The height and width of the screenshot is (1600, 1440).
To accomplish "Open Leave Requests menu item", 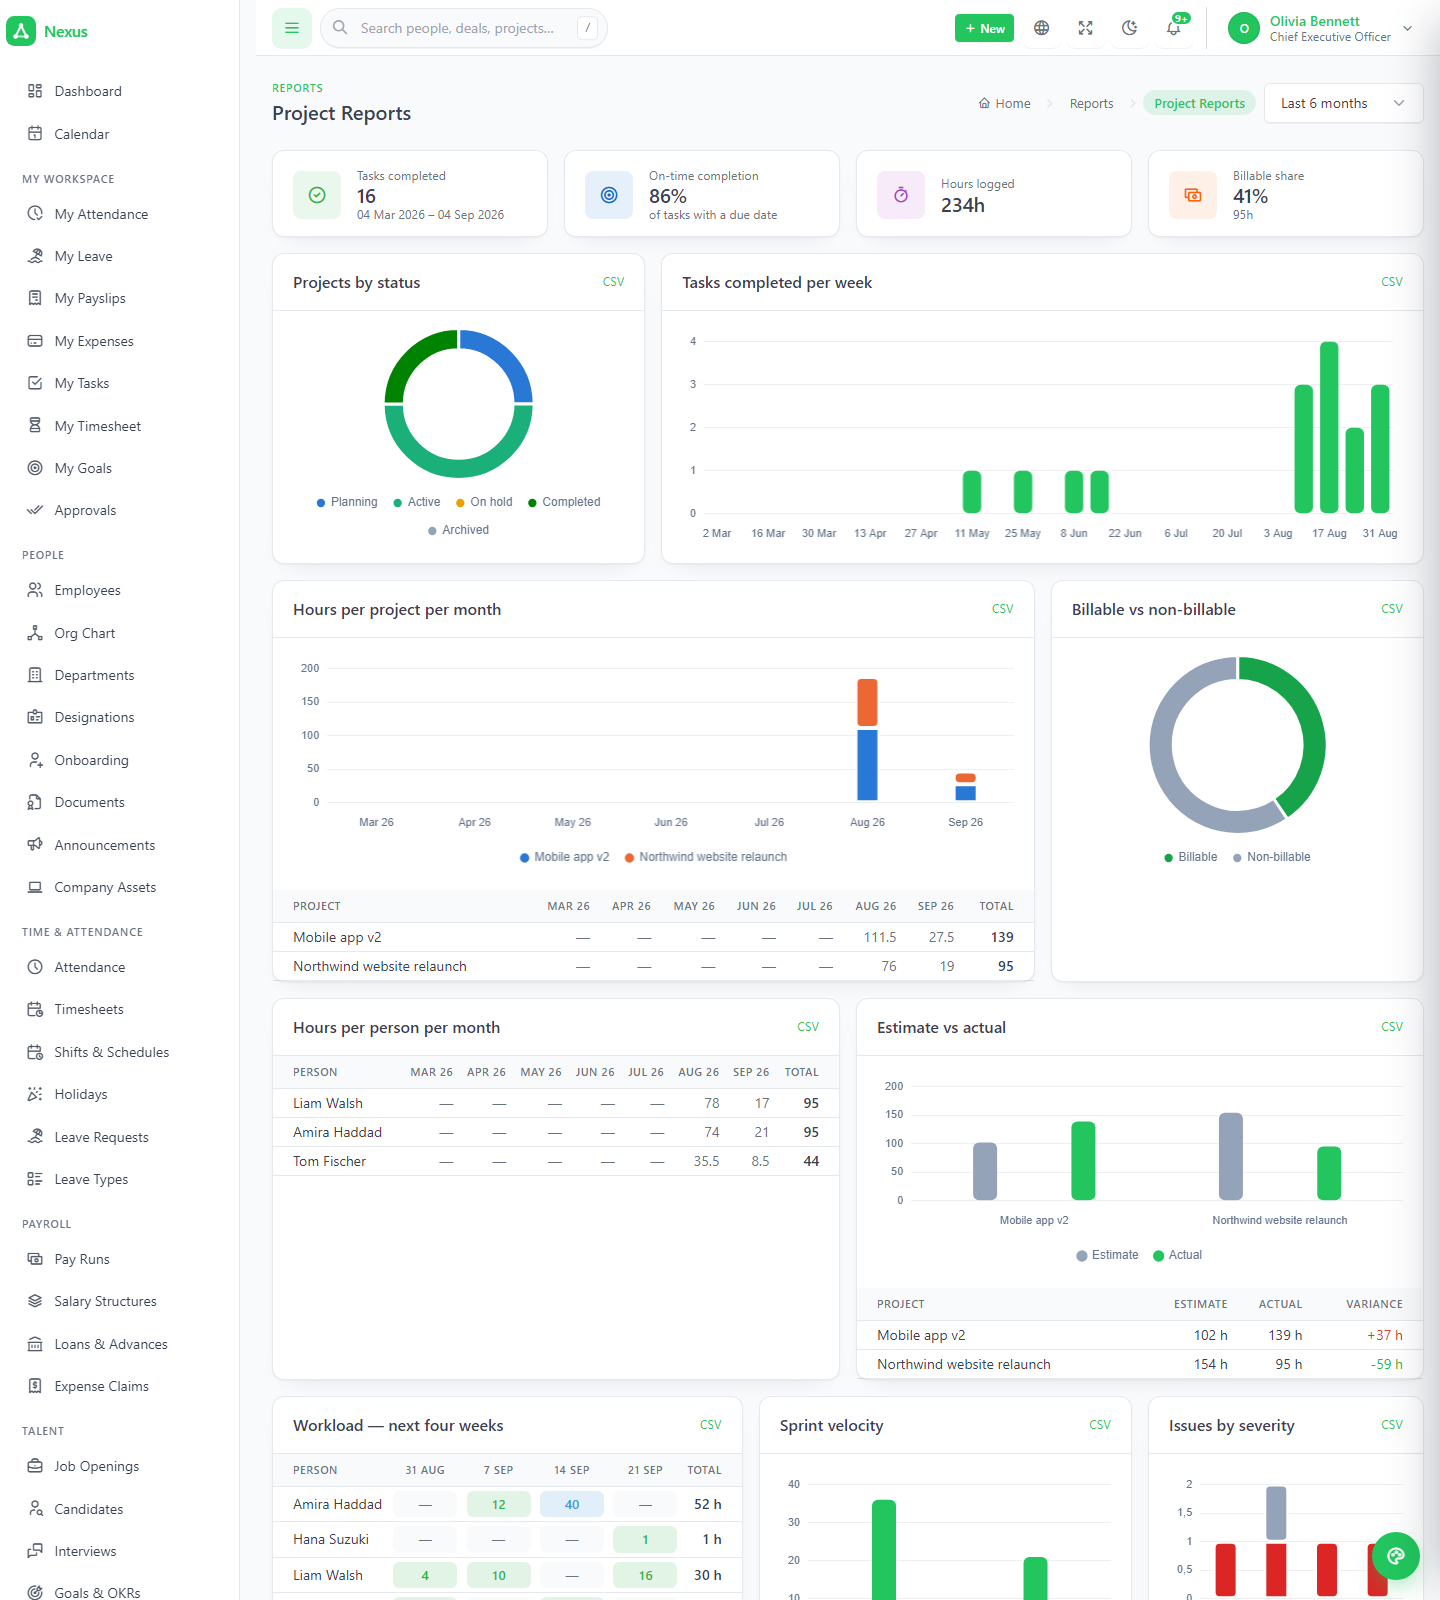I will point(101,1137).
